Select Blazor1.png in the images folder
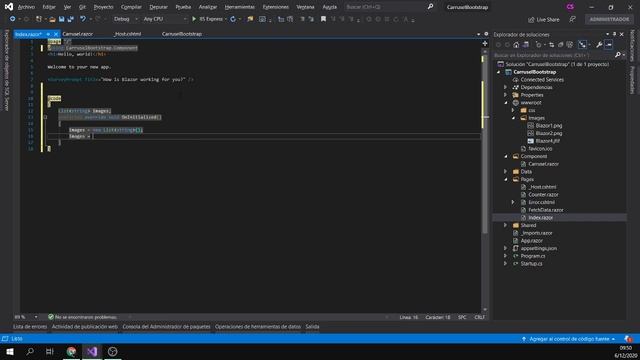 click(549, 126)
